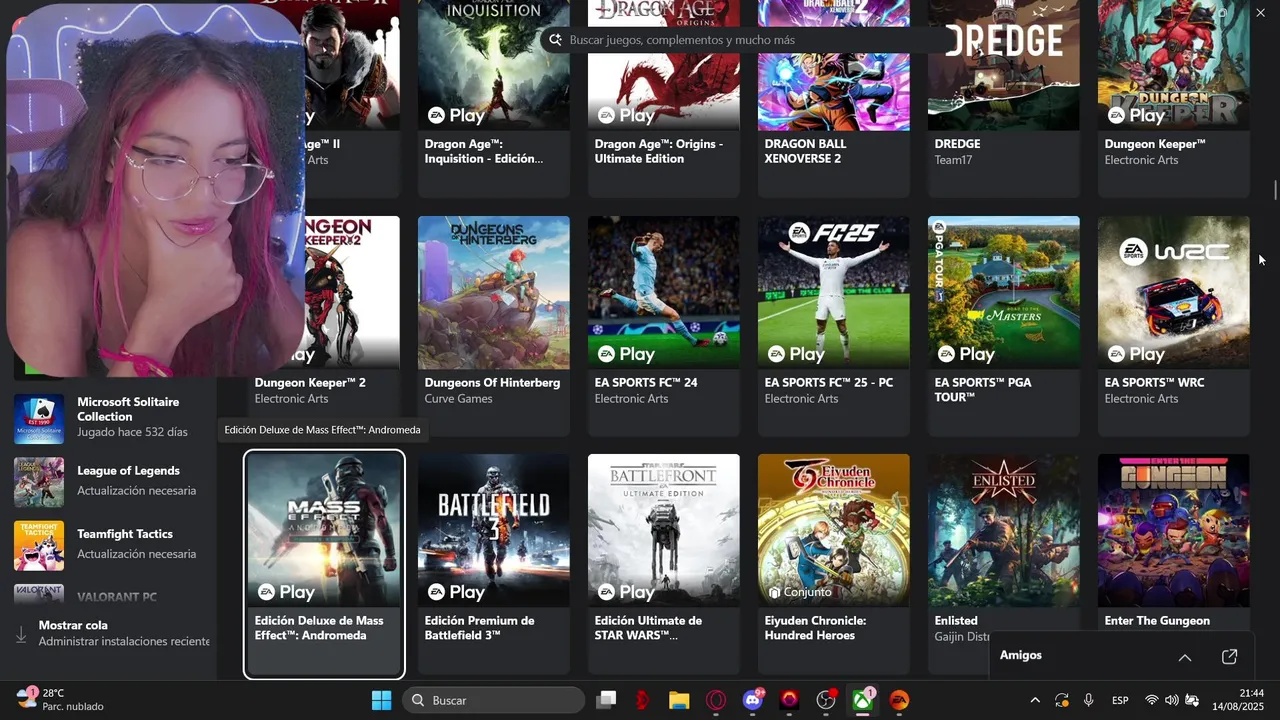Select Teamfight Tactics in sidebar

pos(112,544)
